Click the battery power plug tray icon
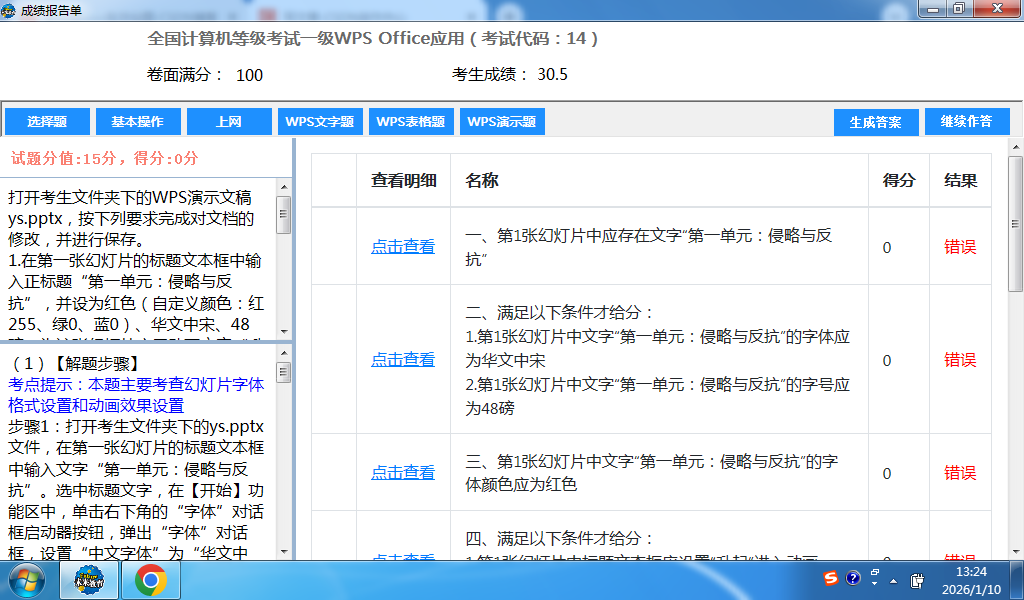The height and width of the screenshot is (600, 1024). coord(917,580)
